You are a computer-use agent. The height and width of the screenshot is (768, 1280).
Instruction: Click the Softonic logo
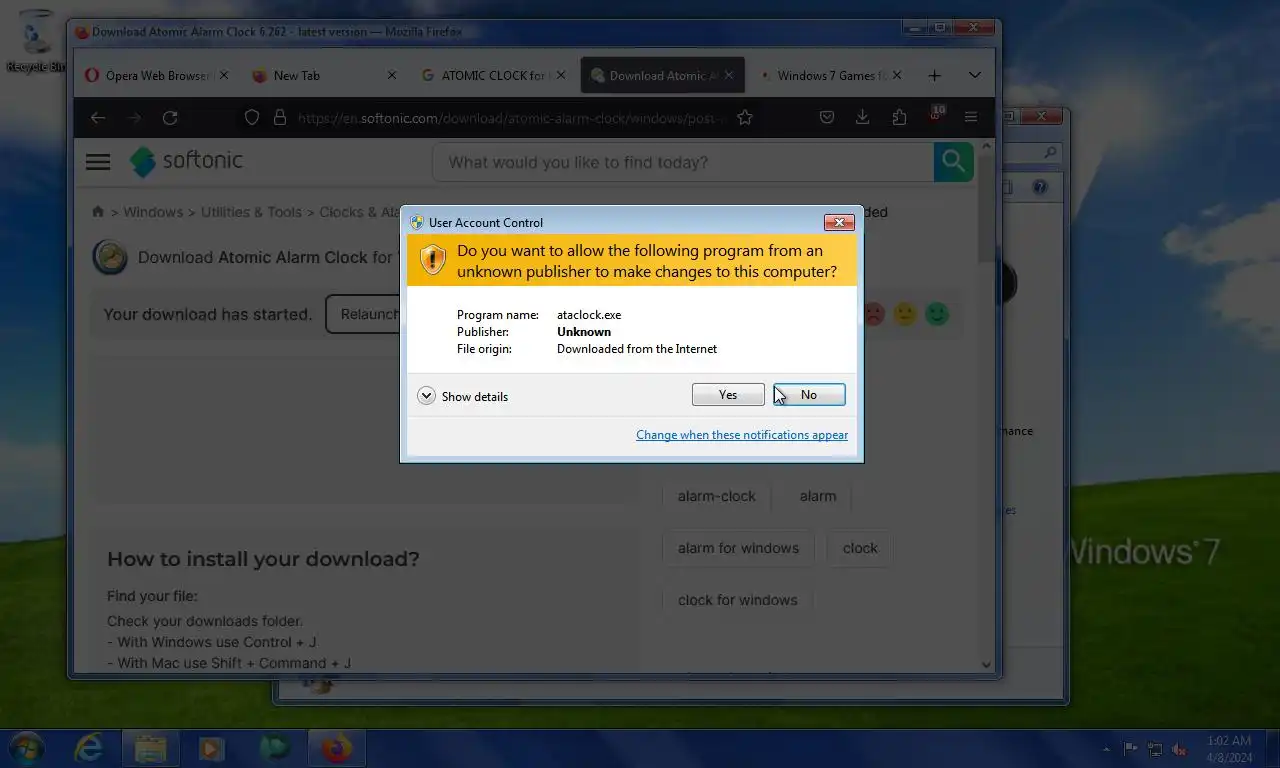187,161
